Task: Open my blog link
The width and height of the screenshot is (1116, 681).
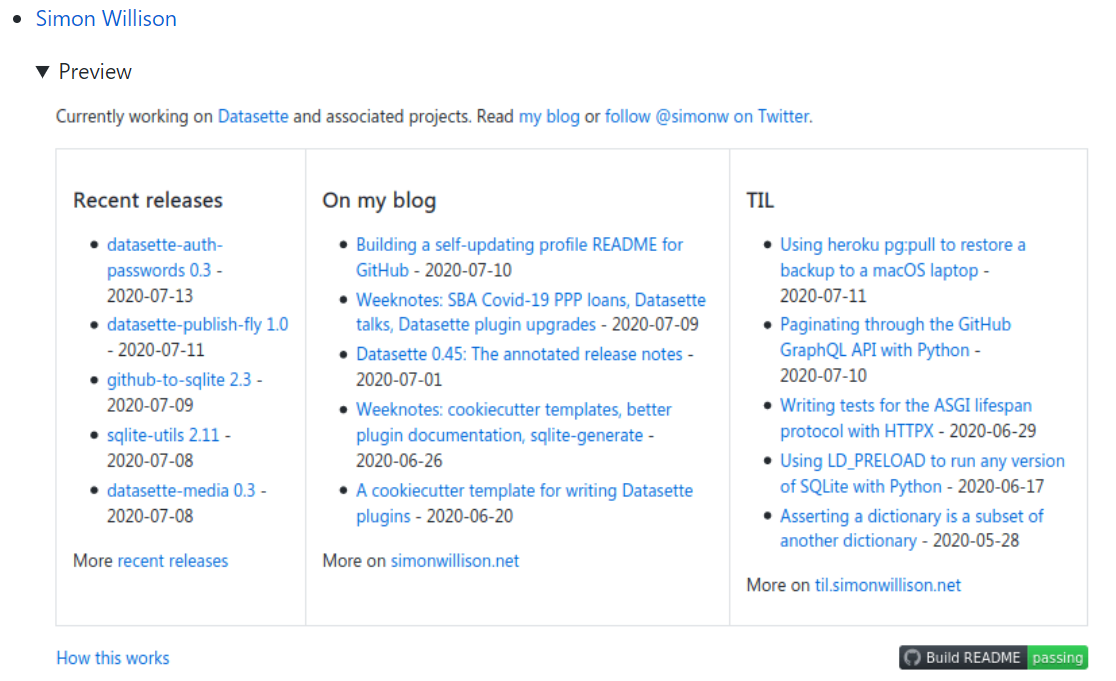Action: pyautogui.click(x=548, y=116)
